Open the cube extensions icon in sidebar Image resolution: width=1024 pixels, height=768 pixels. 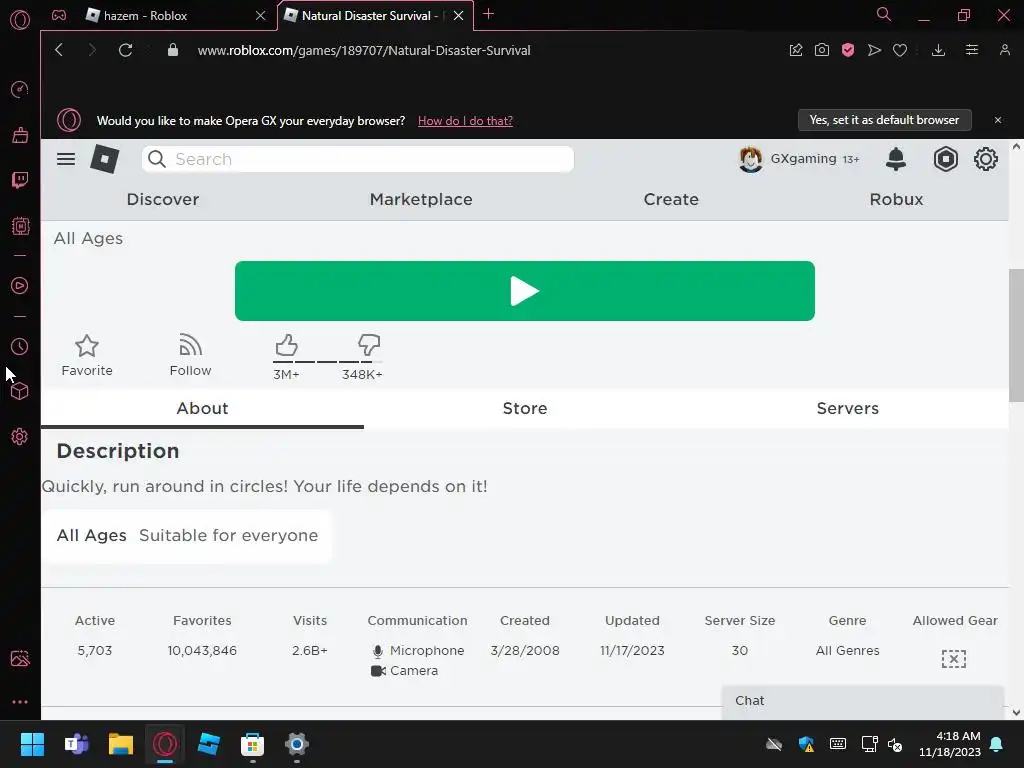(20, 391)
